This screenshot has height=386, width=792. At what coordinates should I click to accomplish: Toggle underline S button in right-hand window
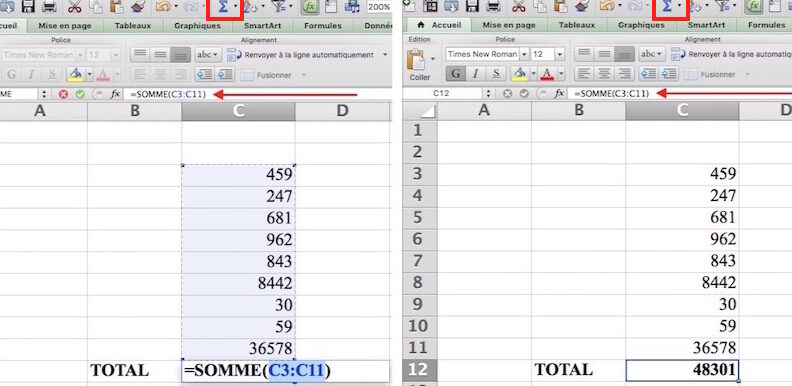click(x=496, y=74)
